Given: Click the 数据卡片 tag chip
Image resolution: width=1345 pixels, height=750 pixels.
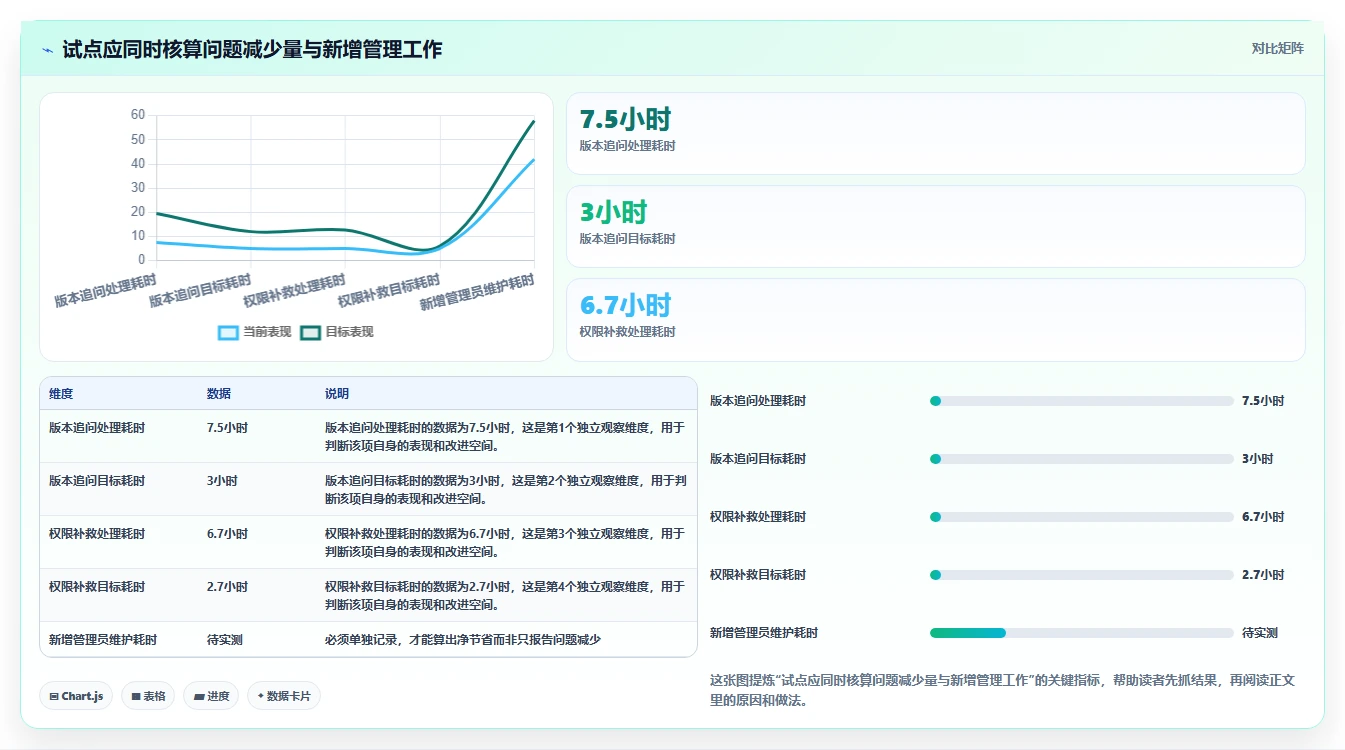Looking at the screenshot, I should [x=284, y=696].
